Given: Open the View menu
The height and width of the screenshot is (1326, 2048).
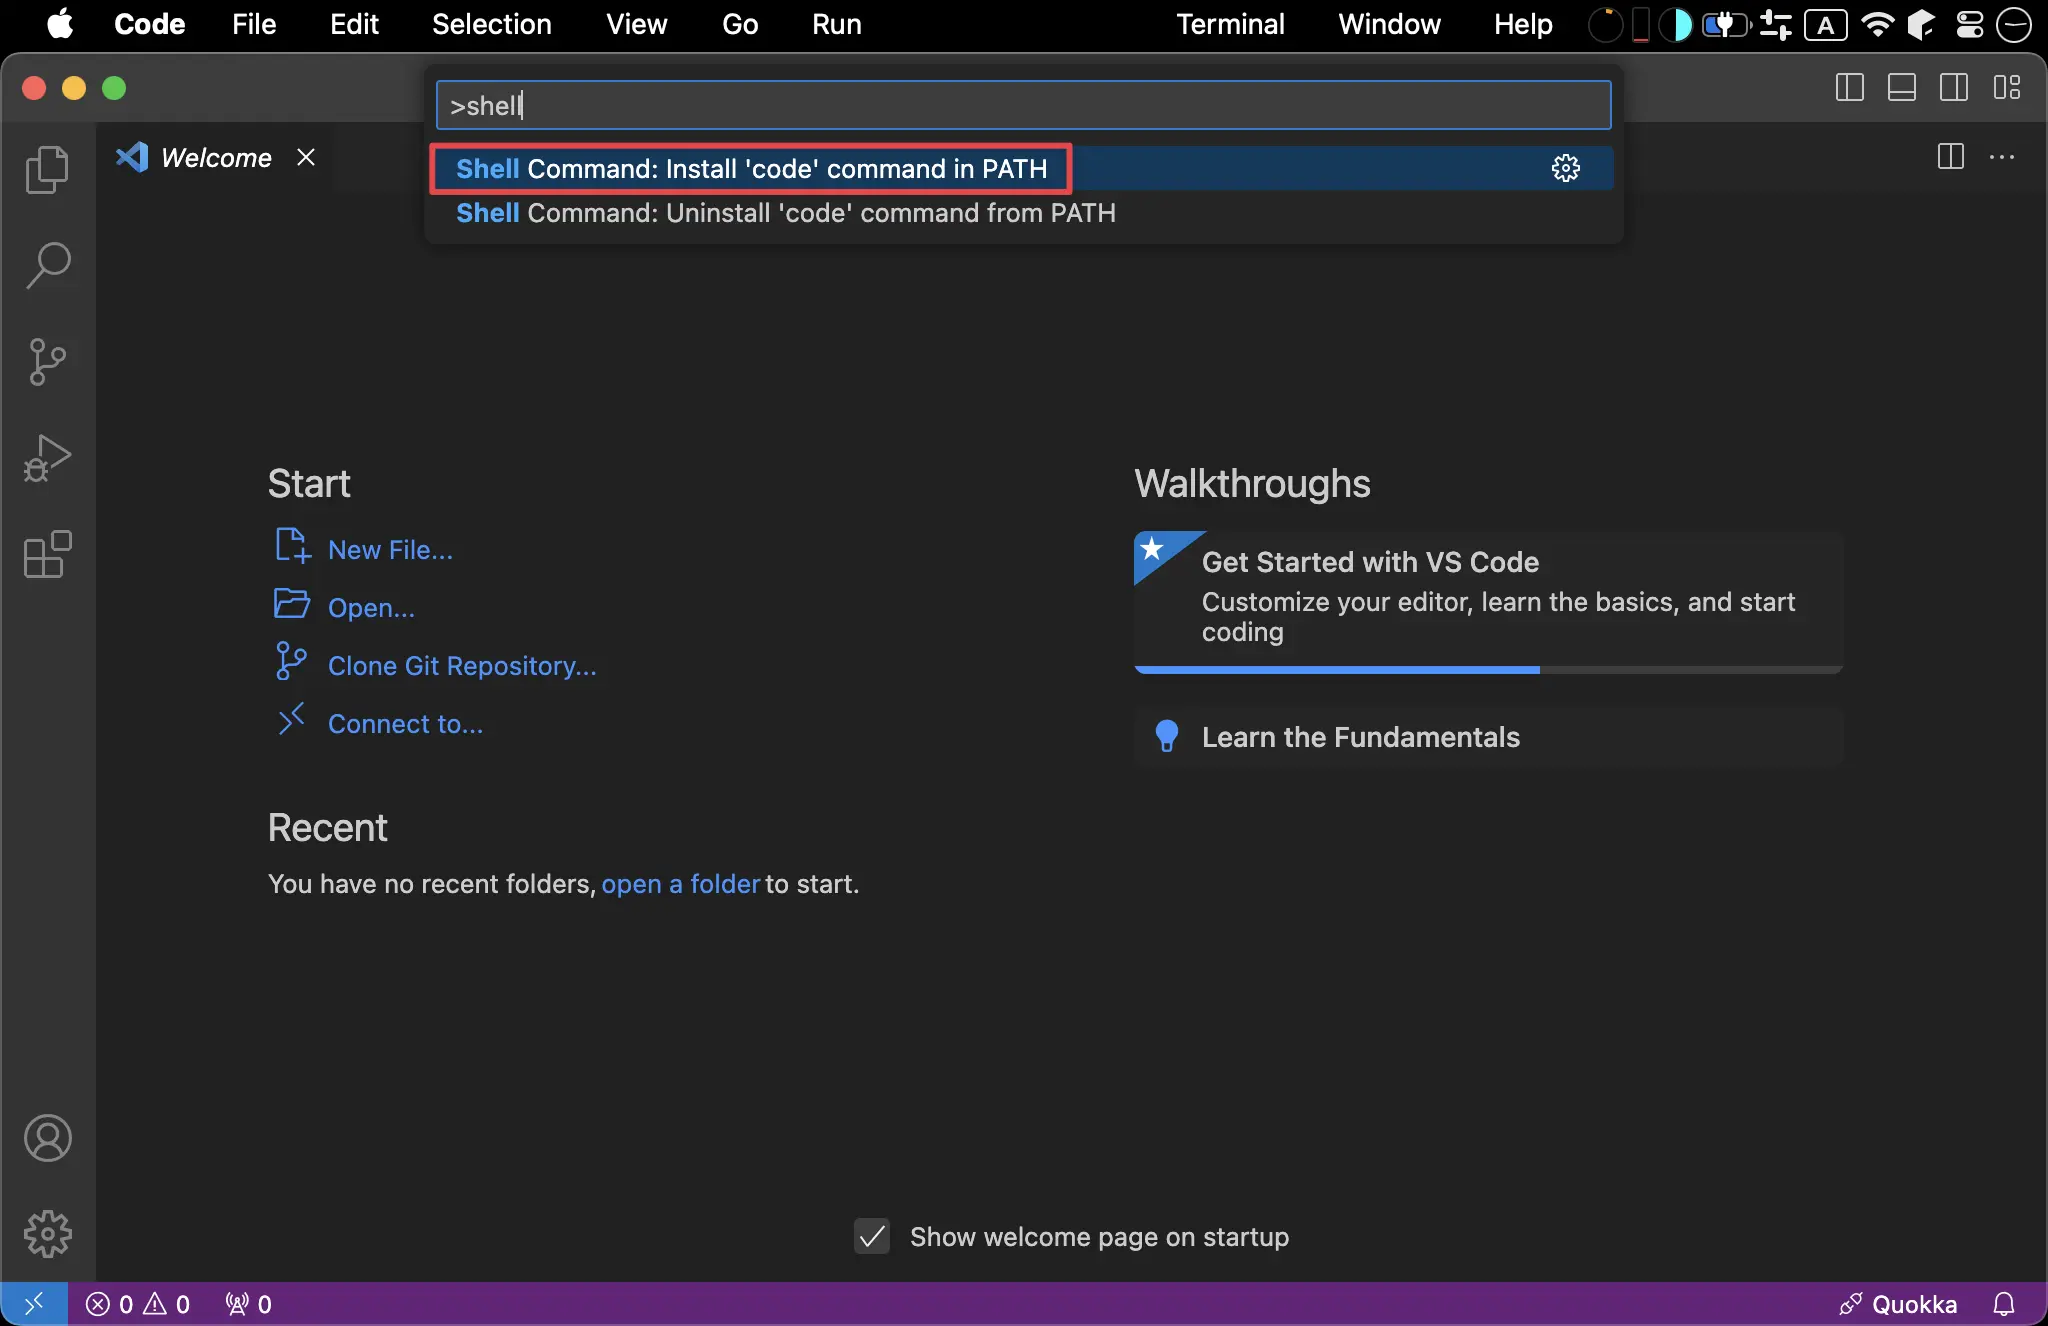Looking at the screenshot, I should tap(636, 24).
